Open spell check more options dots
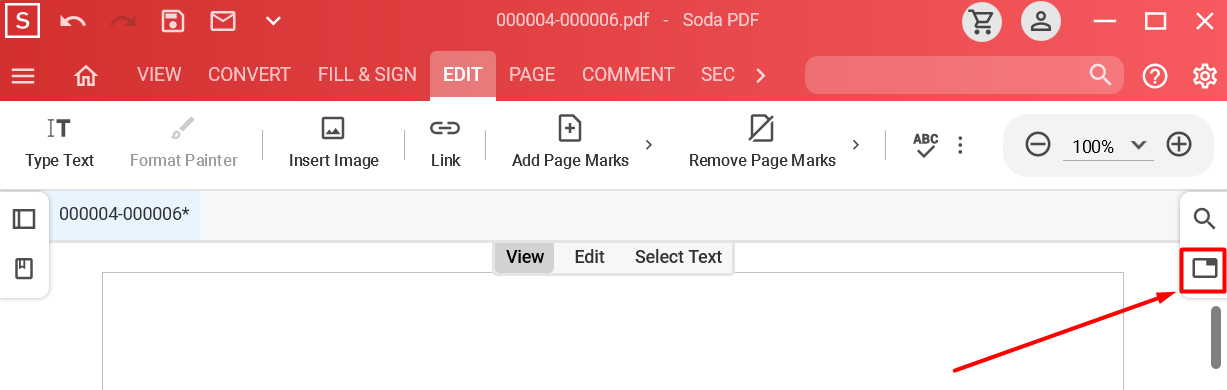 point(960,145)
